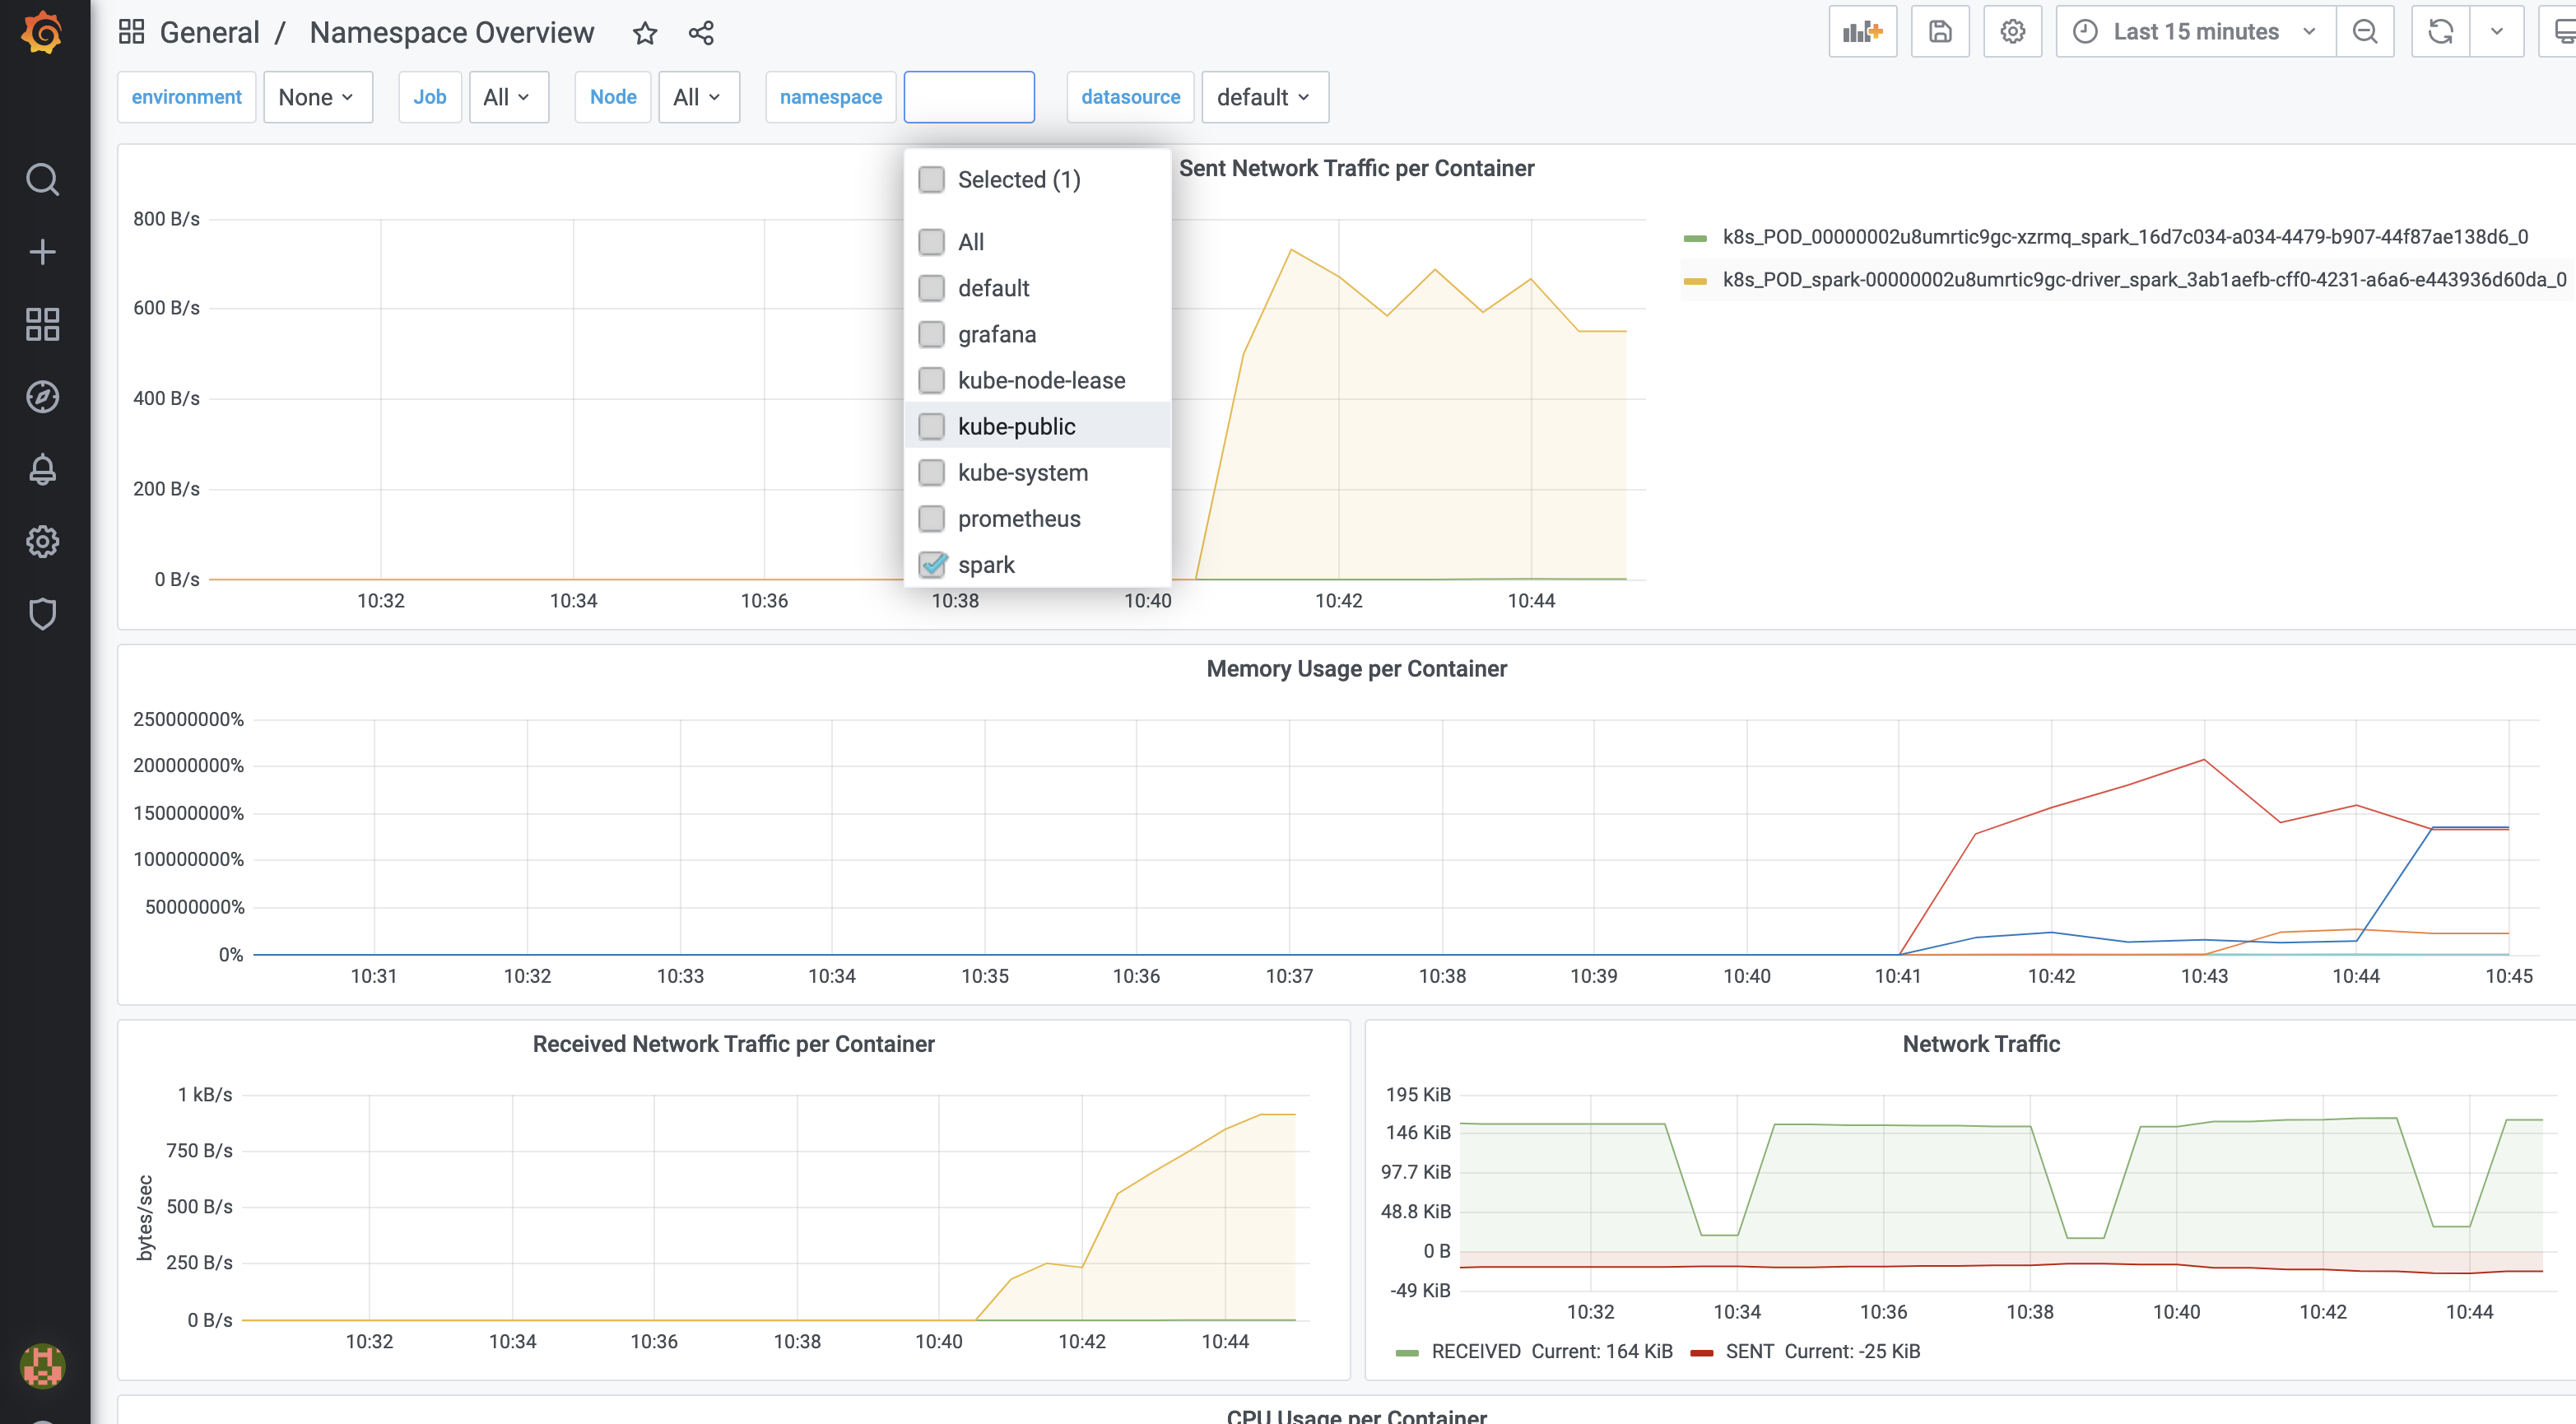This screenshot has width=2576, height=1424.
Task: Open the Job All dropdown
Action: coord(508,97)
